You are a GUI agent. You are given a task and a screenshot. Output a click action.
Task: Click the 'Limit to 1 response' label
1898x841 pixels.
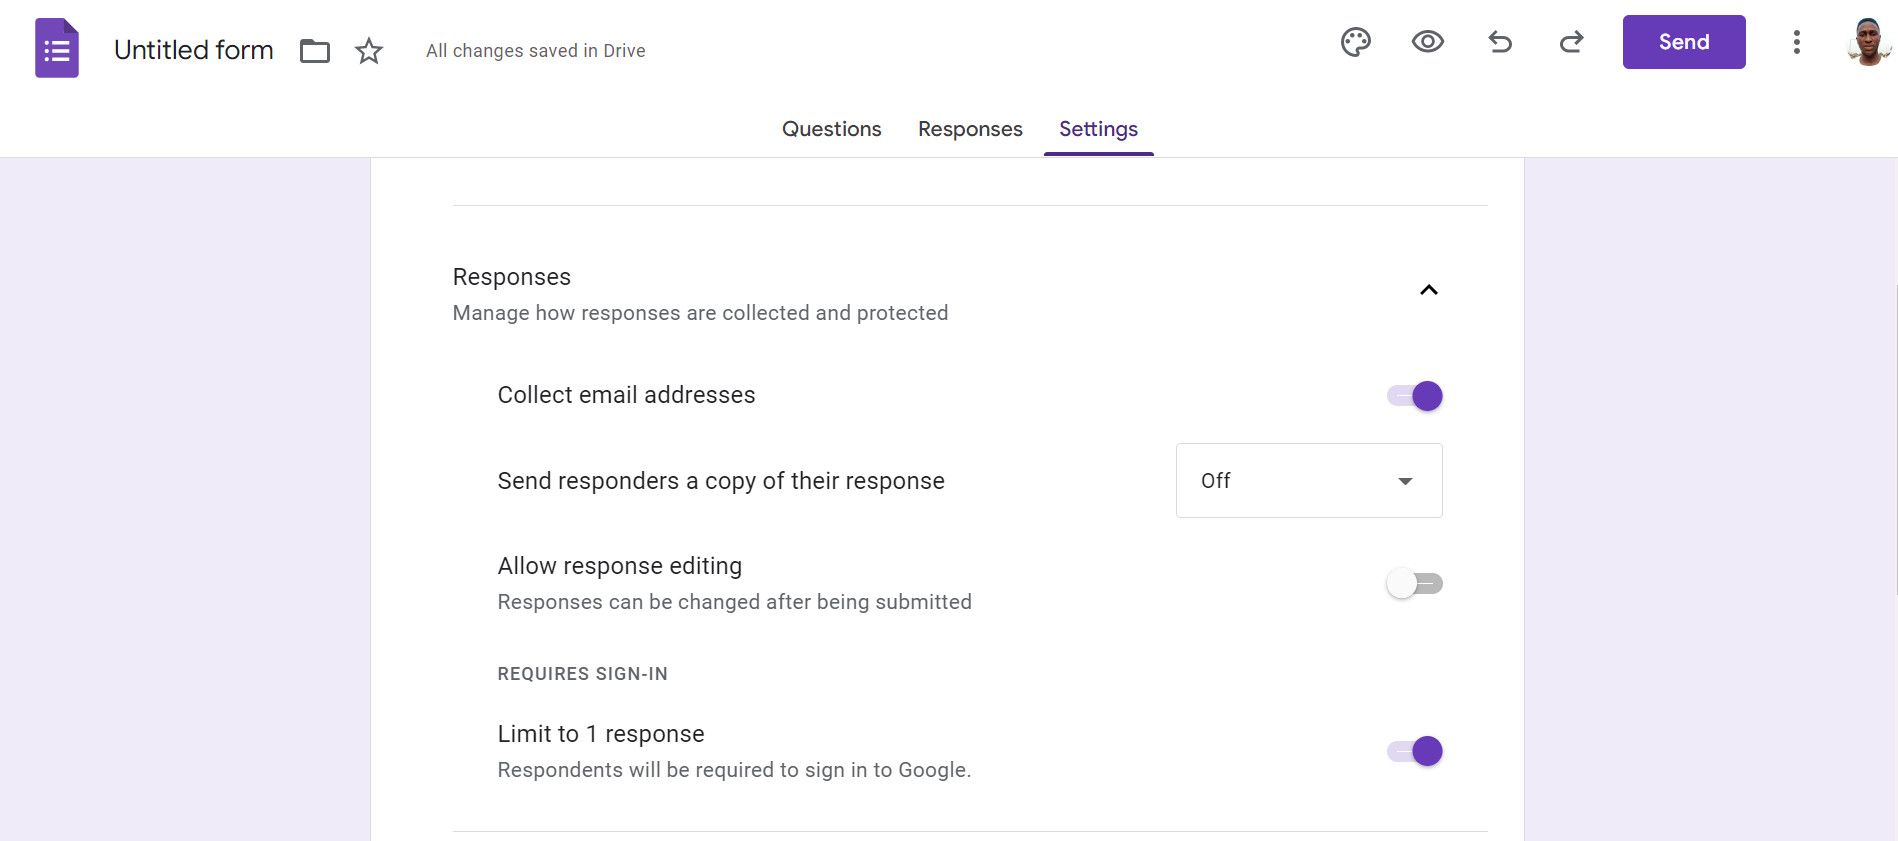[x=601, y=734]
